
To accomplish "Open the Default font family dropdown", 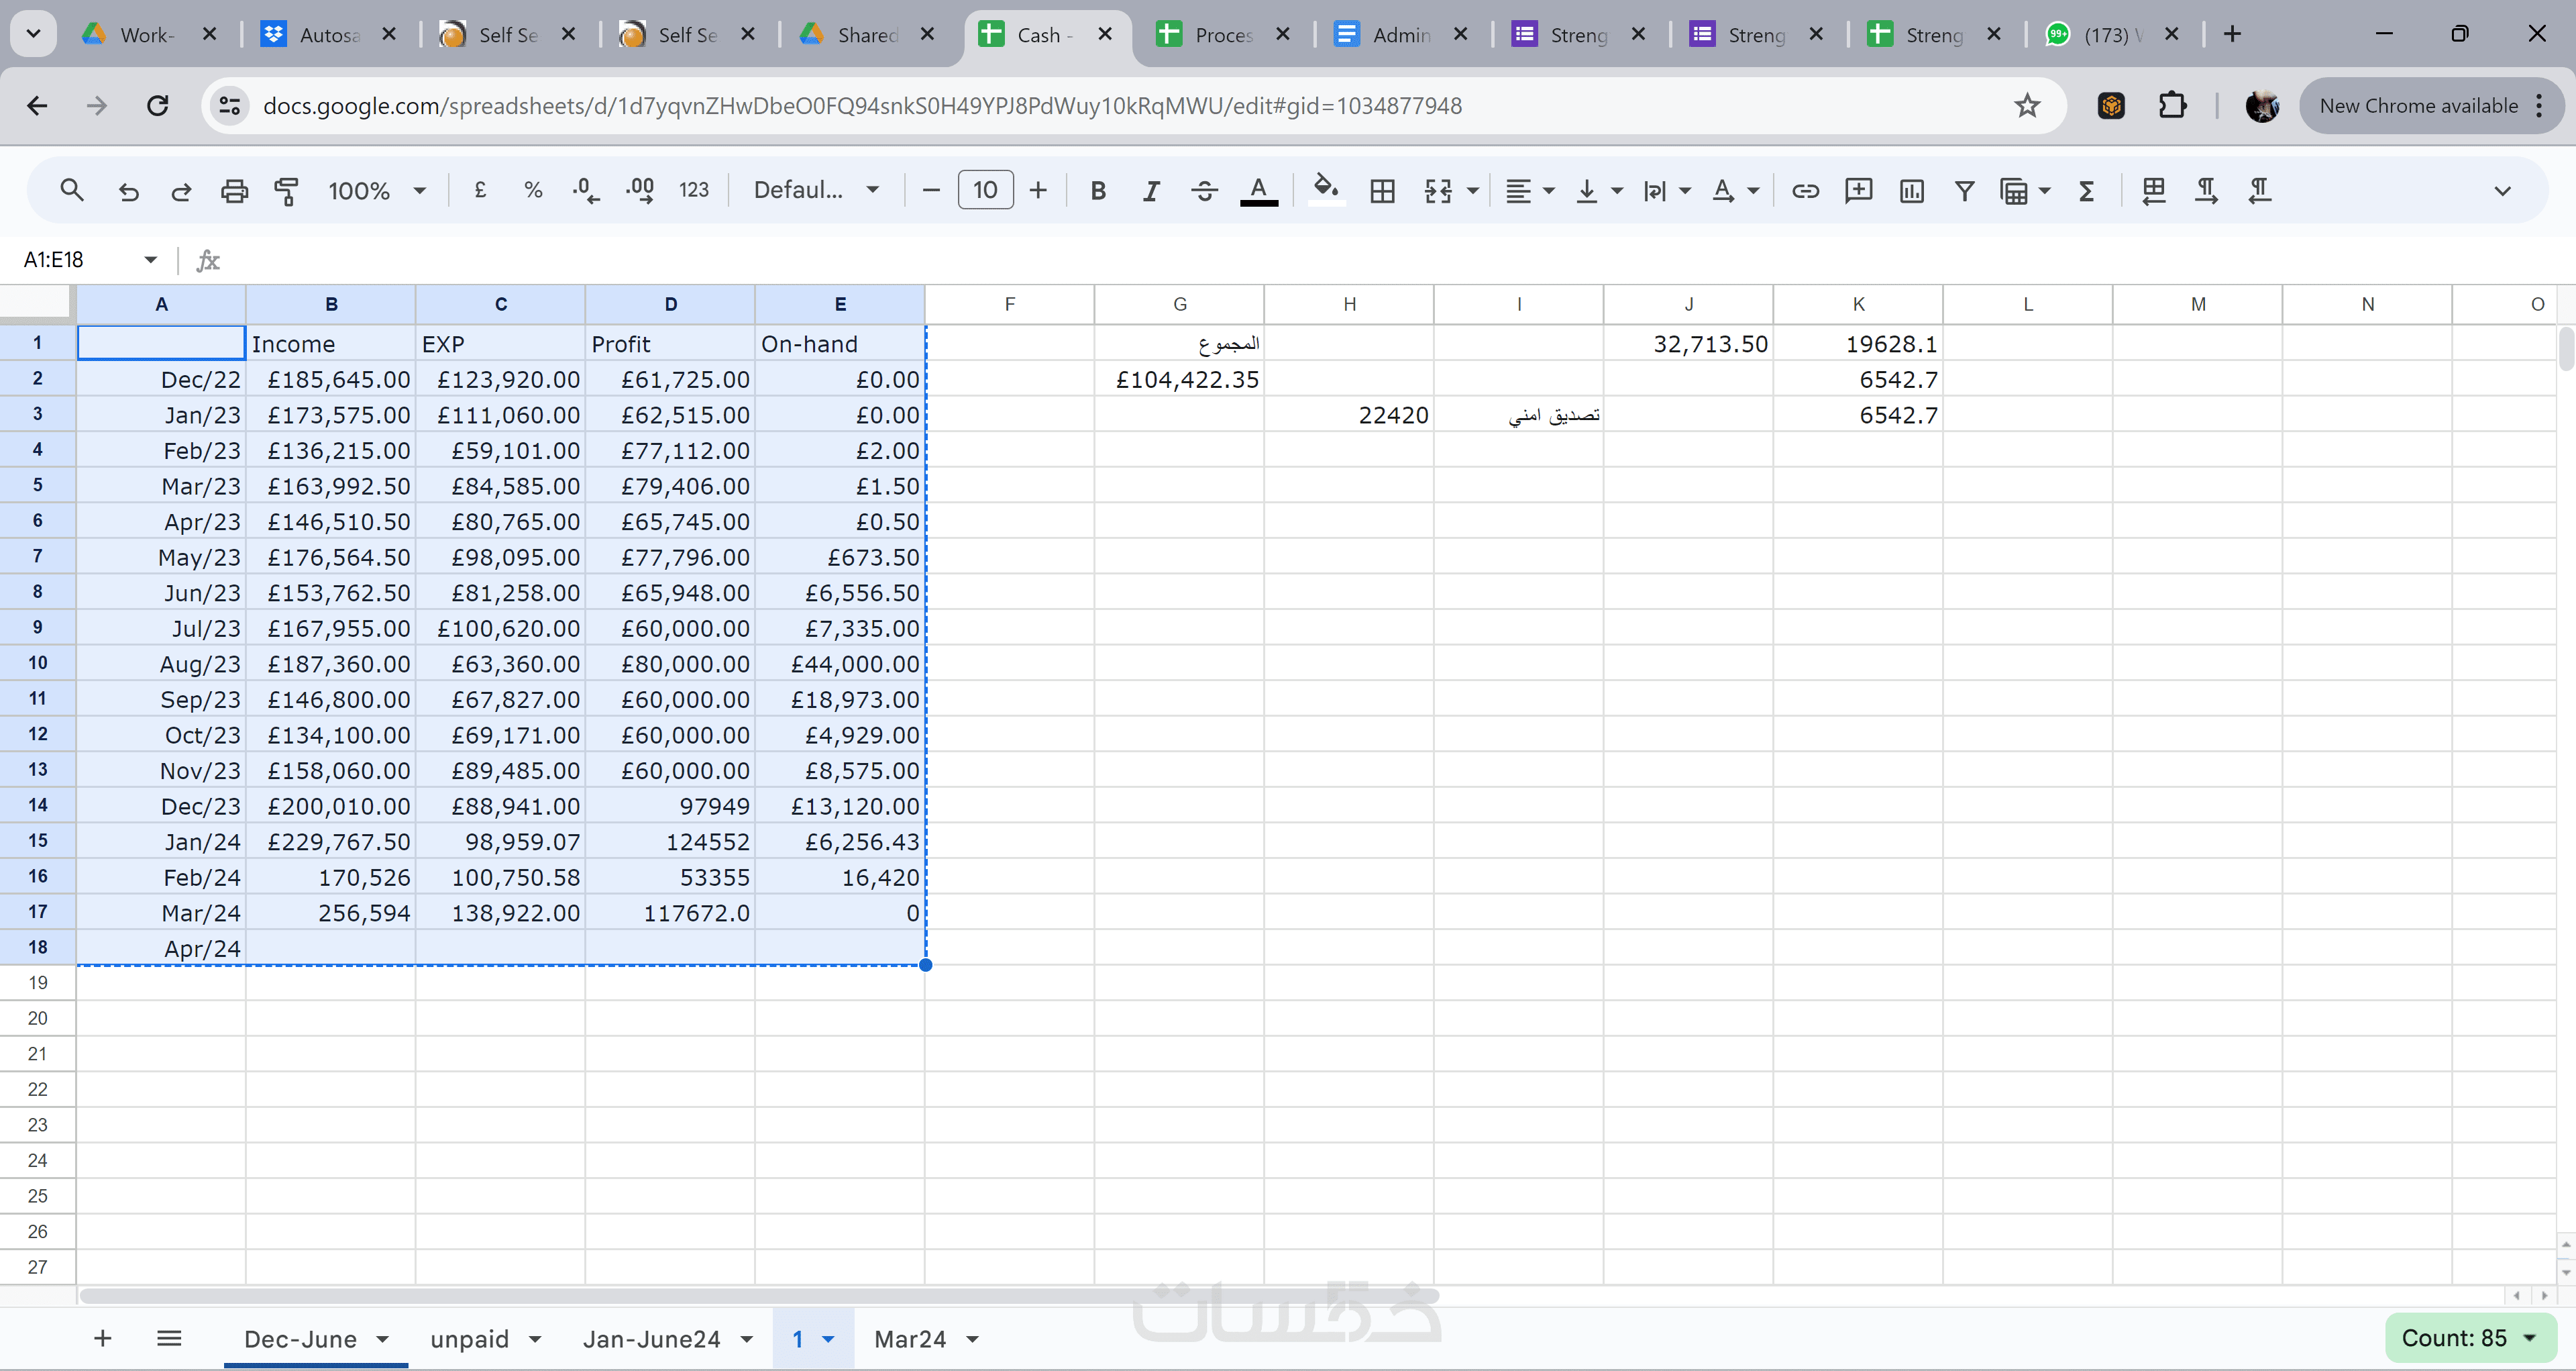I will (815, 190).
